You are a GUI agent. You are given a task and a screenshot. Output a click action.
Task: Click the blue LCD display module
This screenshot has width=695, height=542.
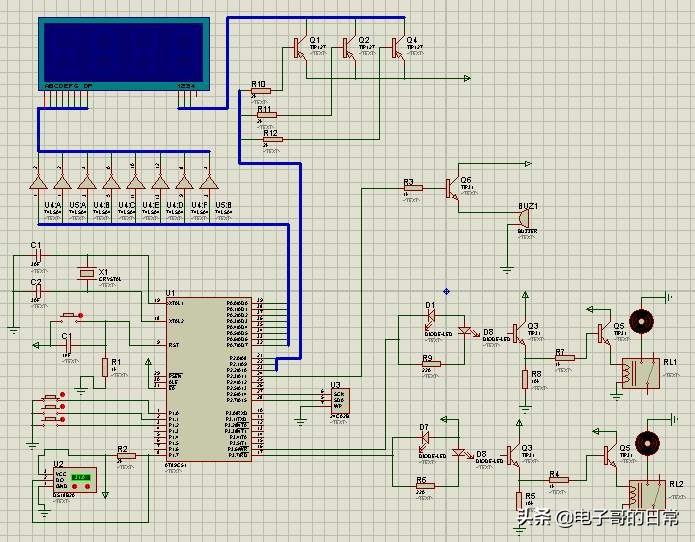[x=124, y=54]
